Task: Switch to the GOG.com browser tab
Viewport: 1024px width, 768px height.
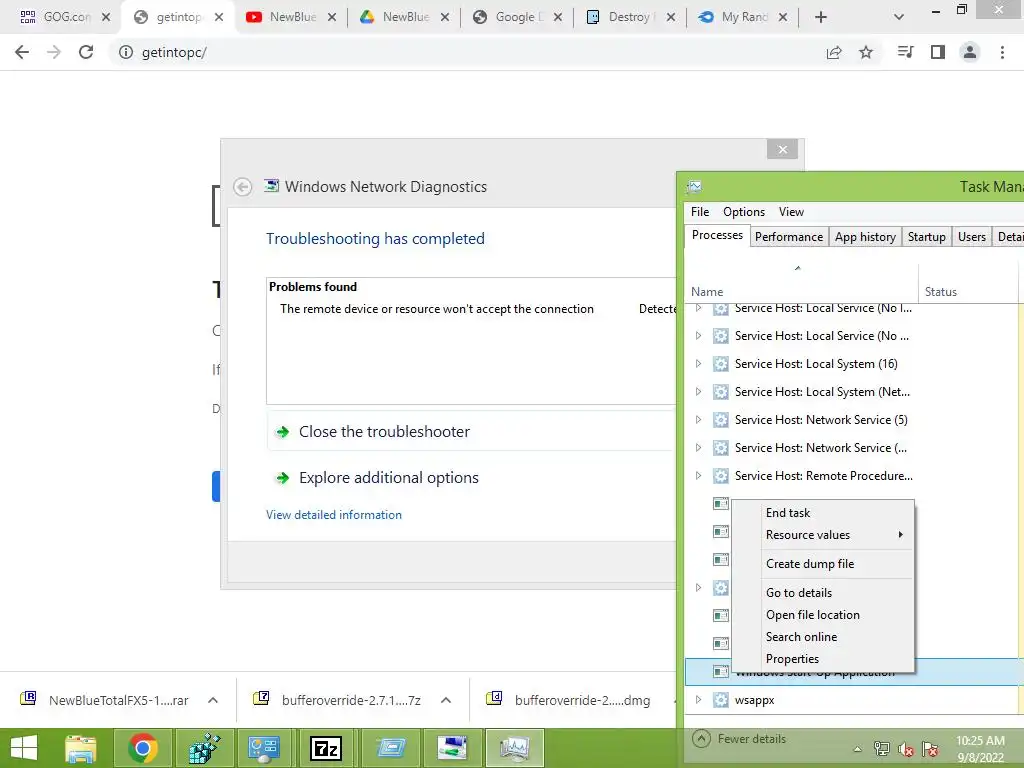Action: click(x=59, y=17)
